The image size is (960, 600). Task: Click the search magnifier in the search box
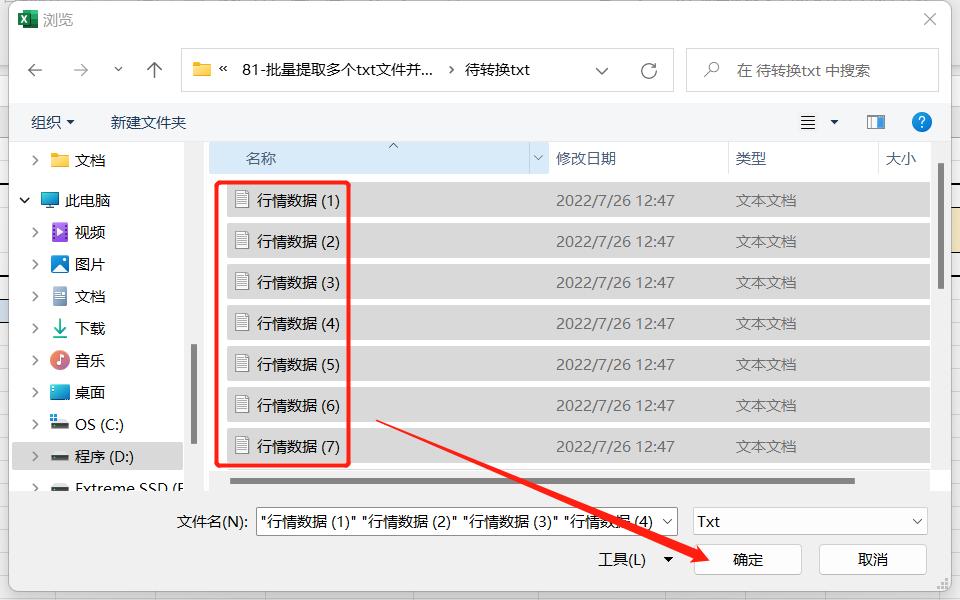[x=710, y=70]
